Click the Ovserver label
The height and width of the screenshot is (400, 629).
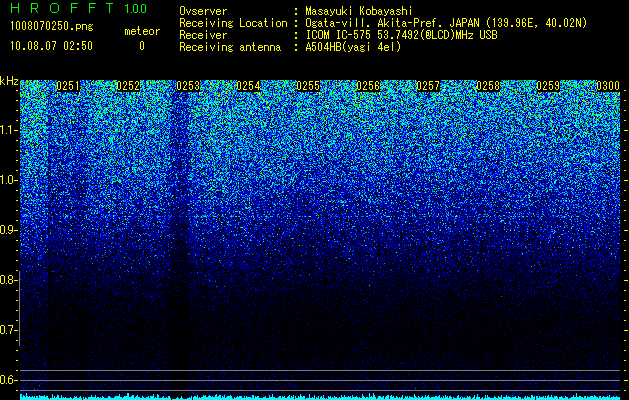[x=203, y=11]
